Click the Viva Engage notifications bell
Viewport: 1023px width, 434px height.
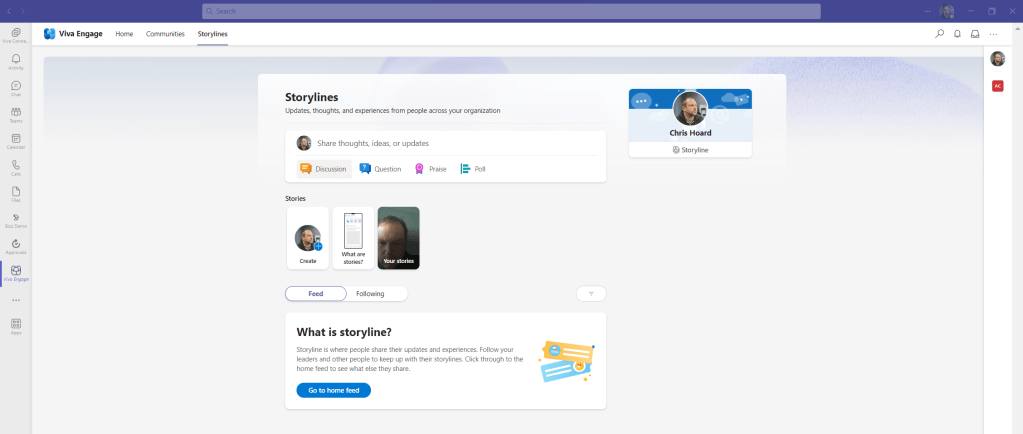click(957, 34)
